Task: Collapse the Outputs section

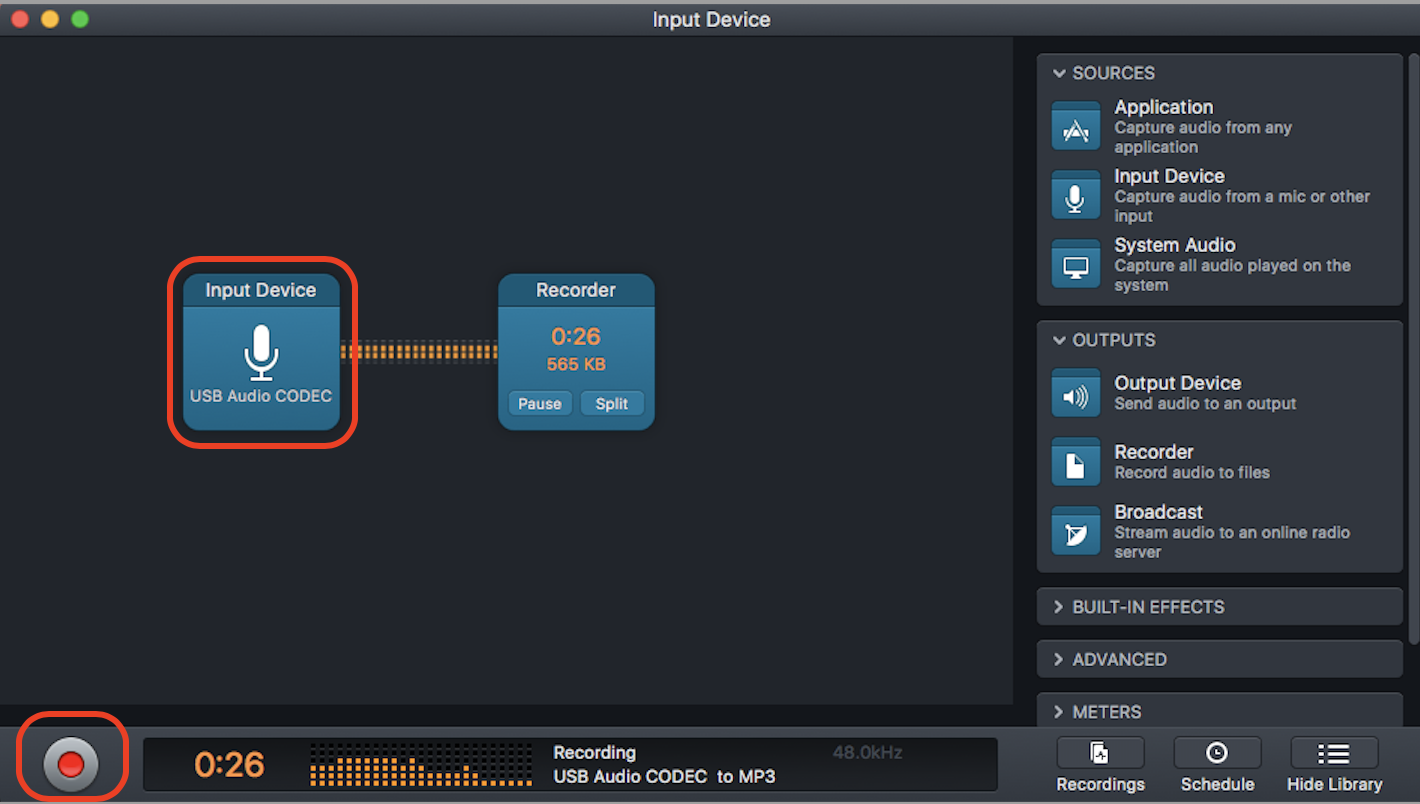Action: pos(1059,340)
